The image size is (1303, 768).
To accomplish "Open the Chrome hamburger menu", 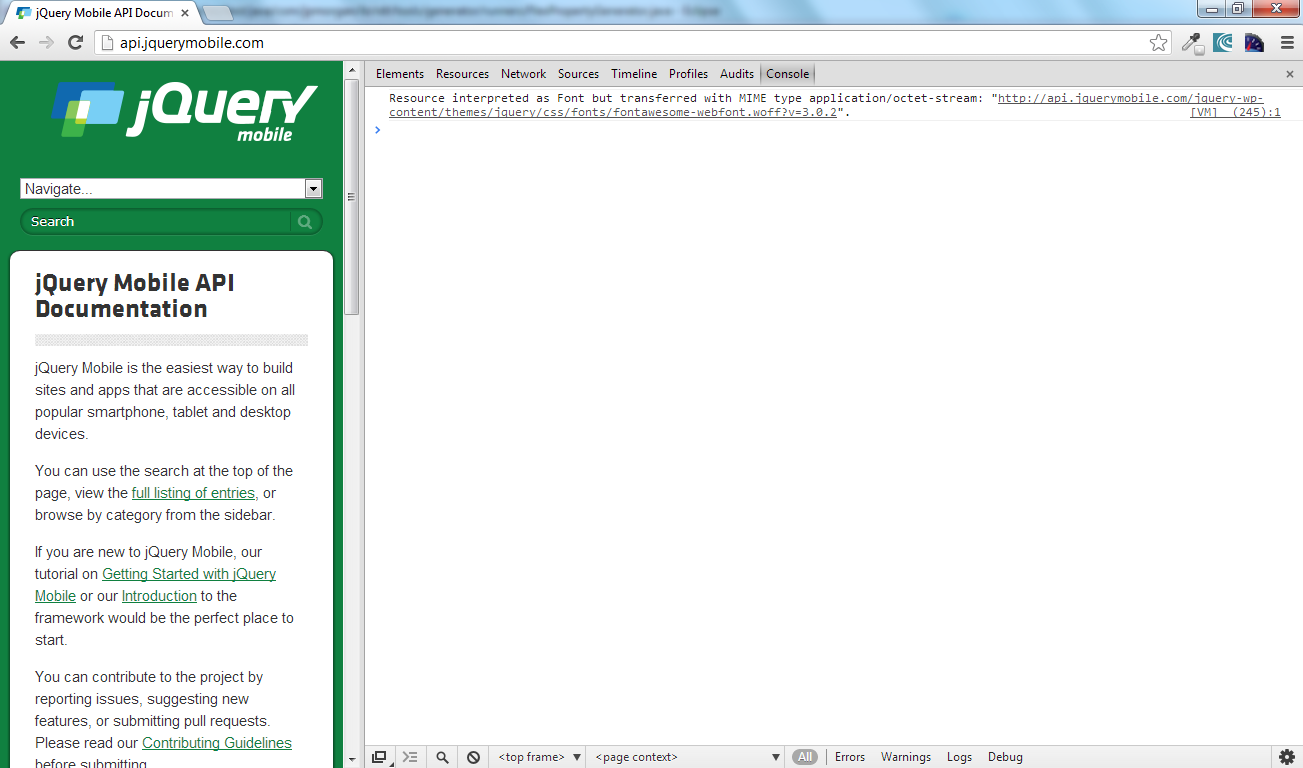I will pos(1287,42).
